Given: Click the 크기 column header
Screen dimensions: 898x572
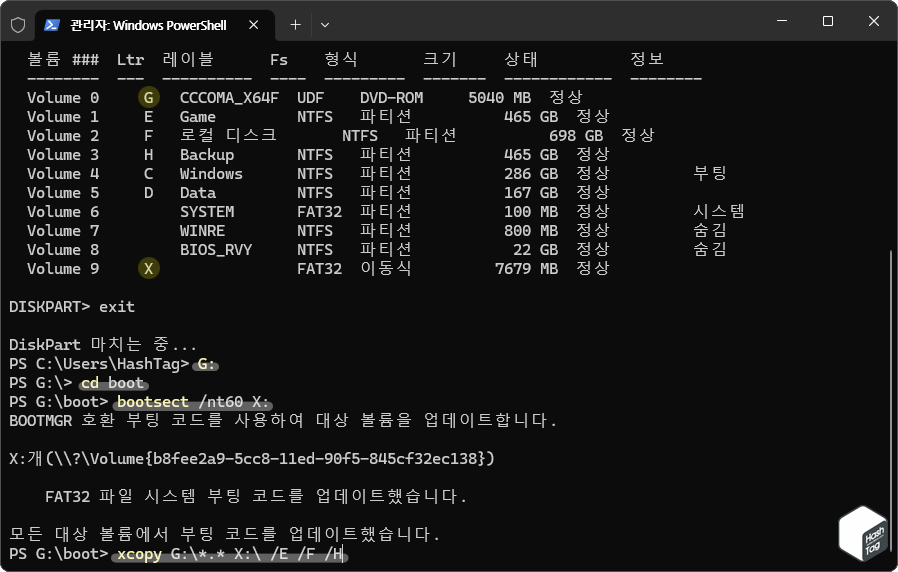Looking at the screenshot, I should (x=439, y=59).
